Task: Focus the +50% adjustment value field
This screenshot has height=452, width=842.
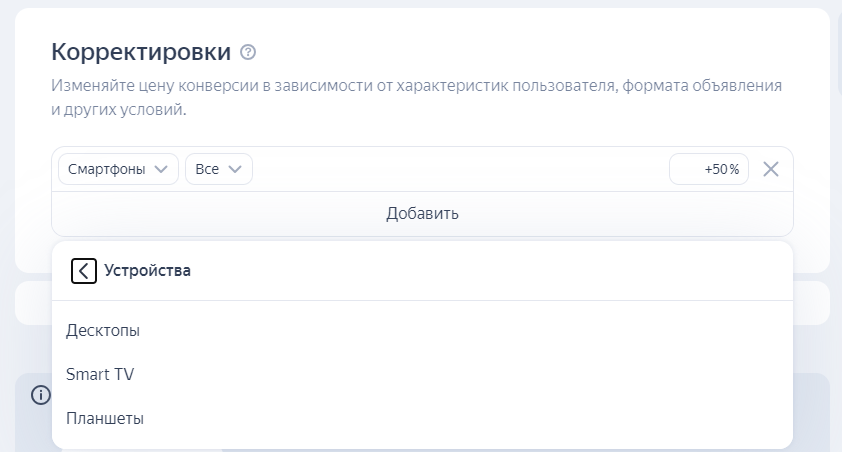Action: [709, 169]
